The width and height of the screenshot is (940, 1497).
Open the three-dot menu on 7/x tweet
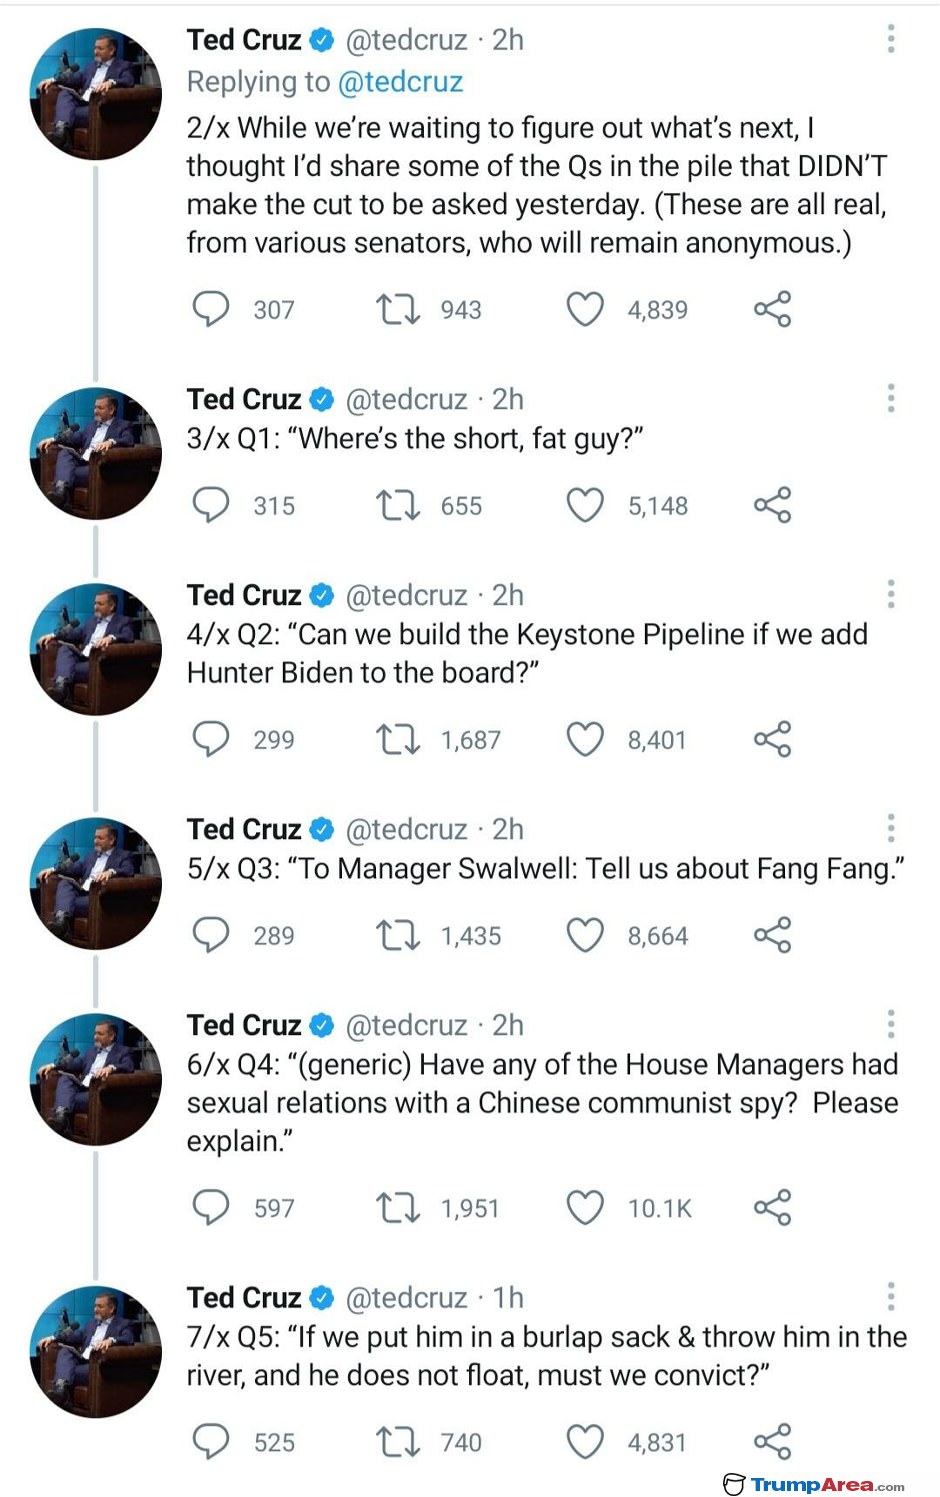[890, 1297]
